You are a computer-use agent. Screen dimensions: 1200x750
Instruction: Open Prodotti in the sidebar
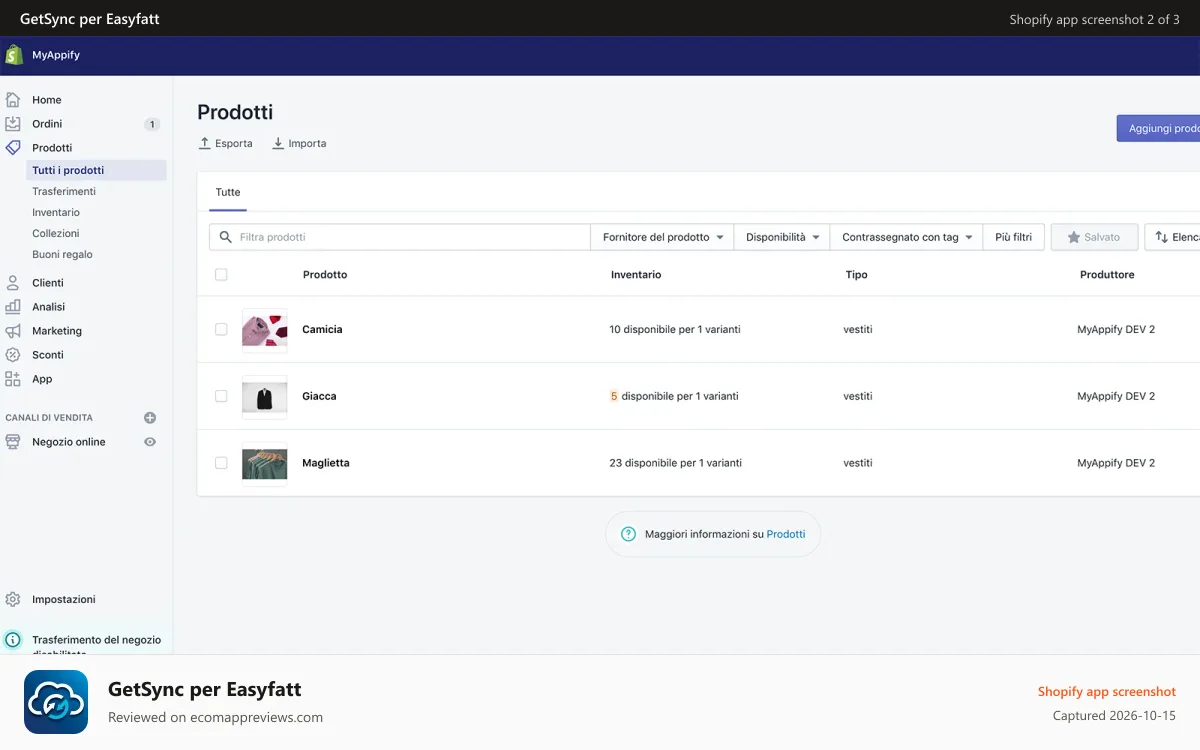click(x=52, y=148)
